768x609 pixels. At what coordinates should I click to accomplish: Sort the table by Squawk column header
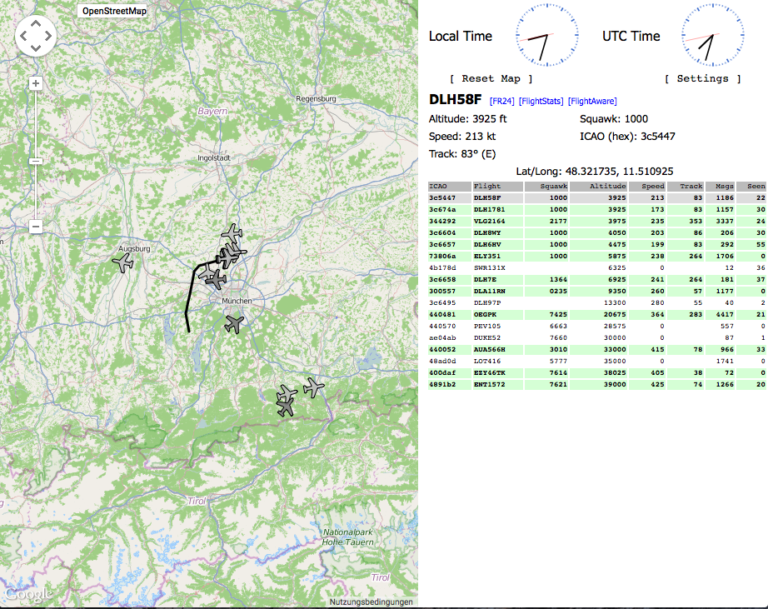[x=553, y=186]
